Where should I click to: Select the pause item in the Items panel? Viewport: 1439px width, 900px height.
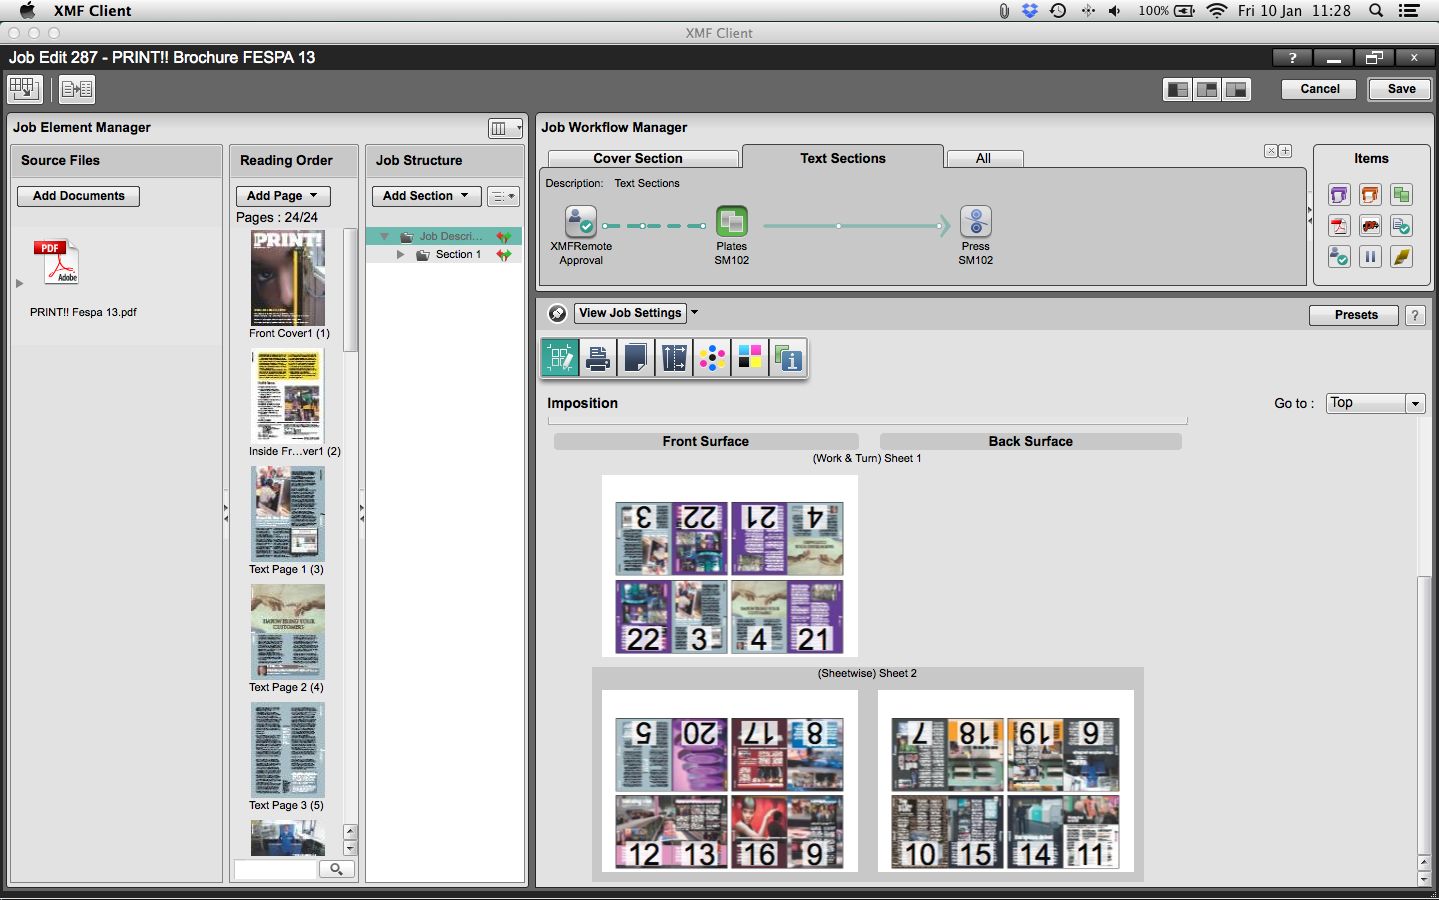coord(1370,256)
